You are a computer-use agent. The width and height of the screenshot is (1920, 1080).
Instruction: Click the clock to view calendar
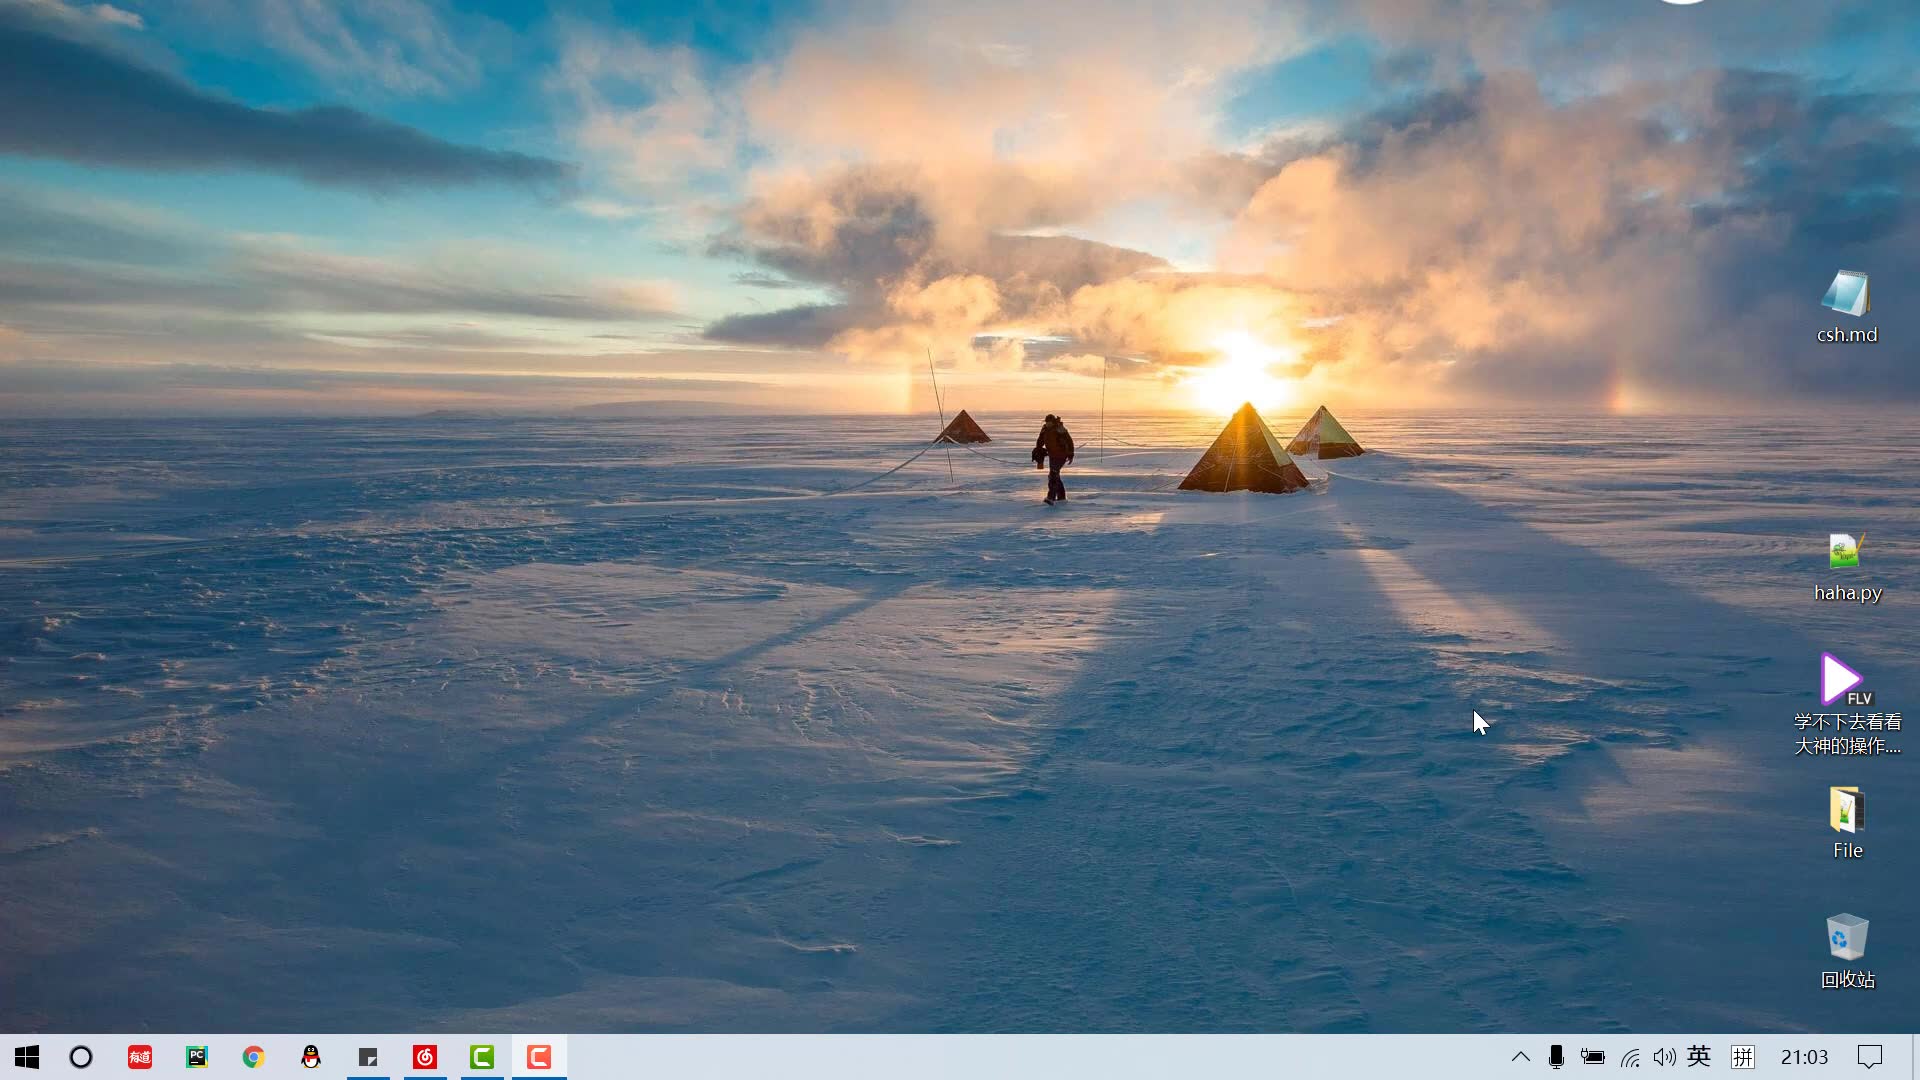1804,1057
